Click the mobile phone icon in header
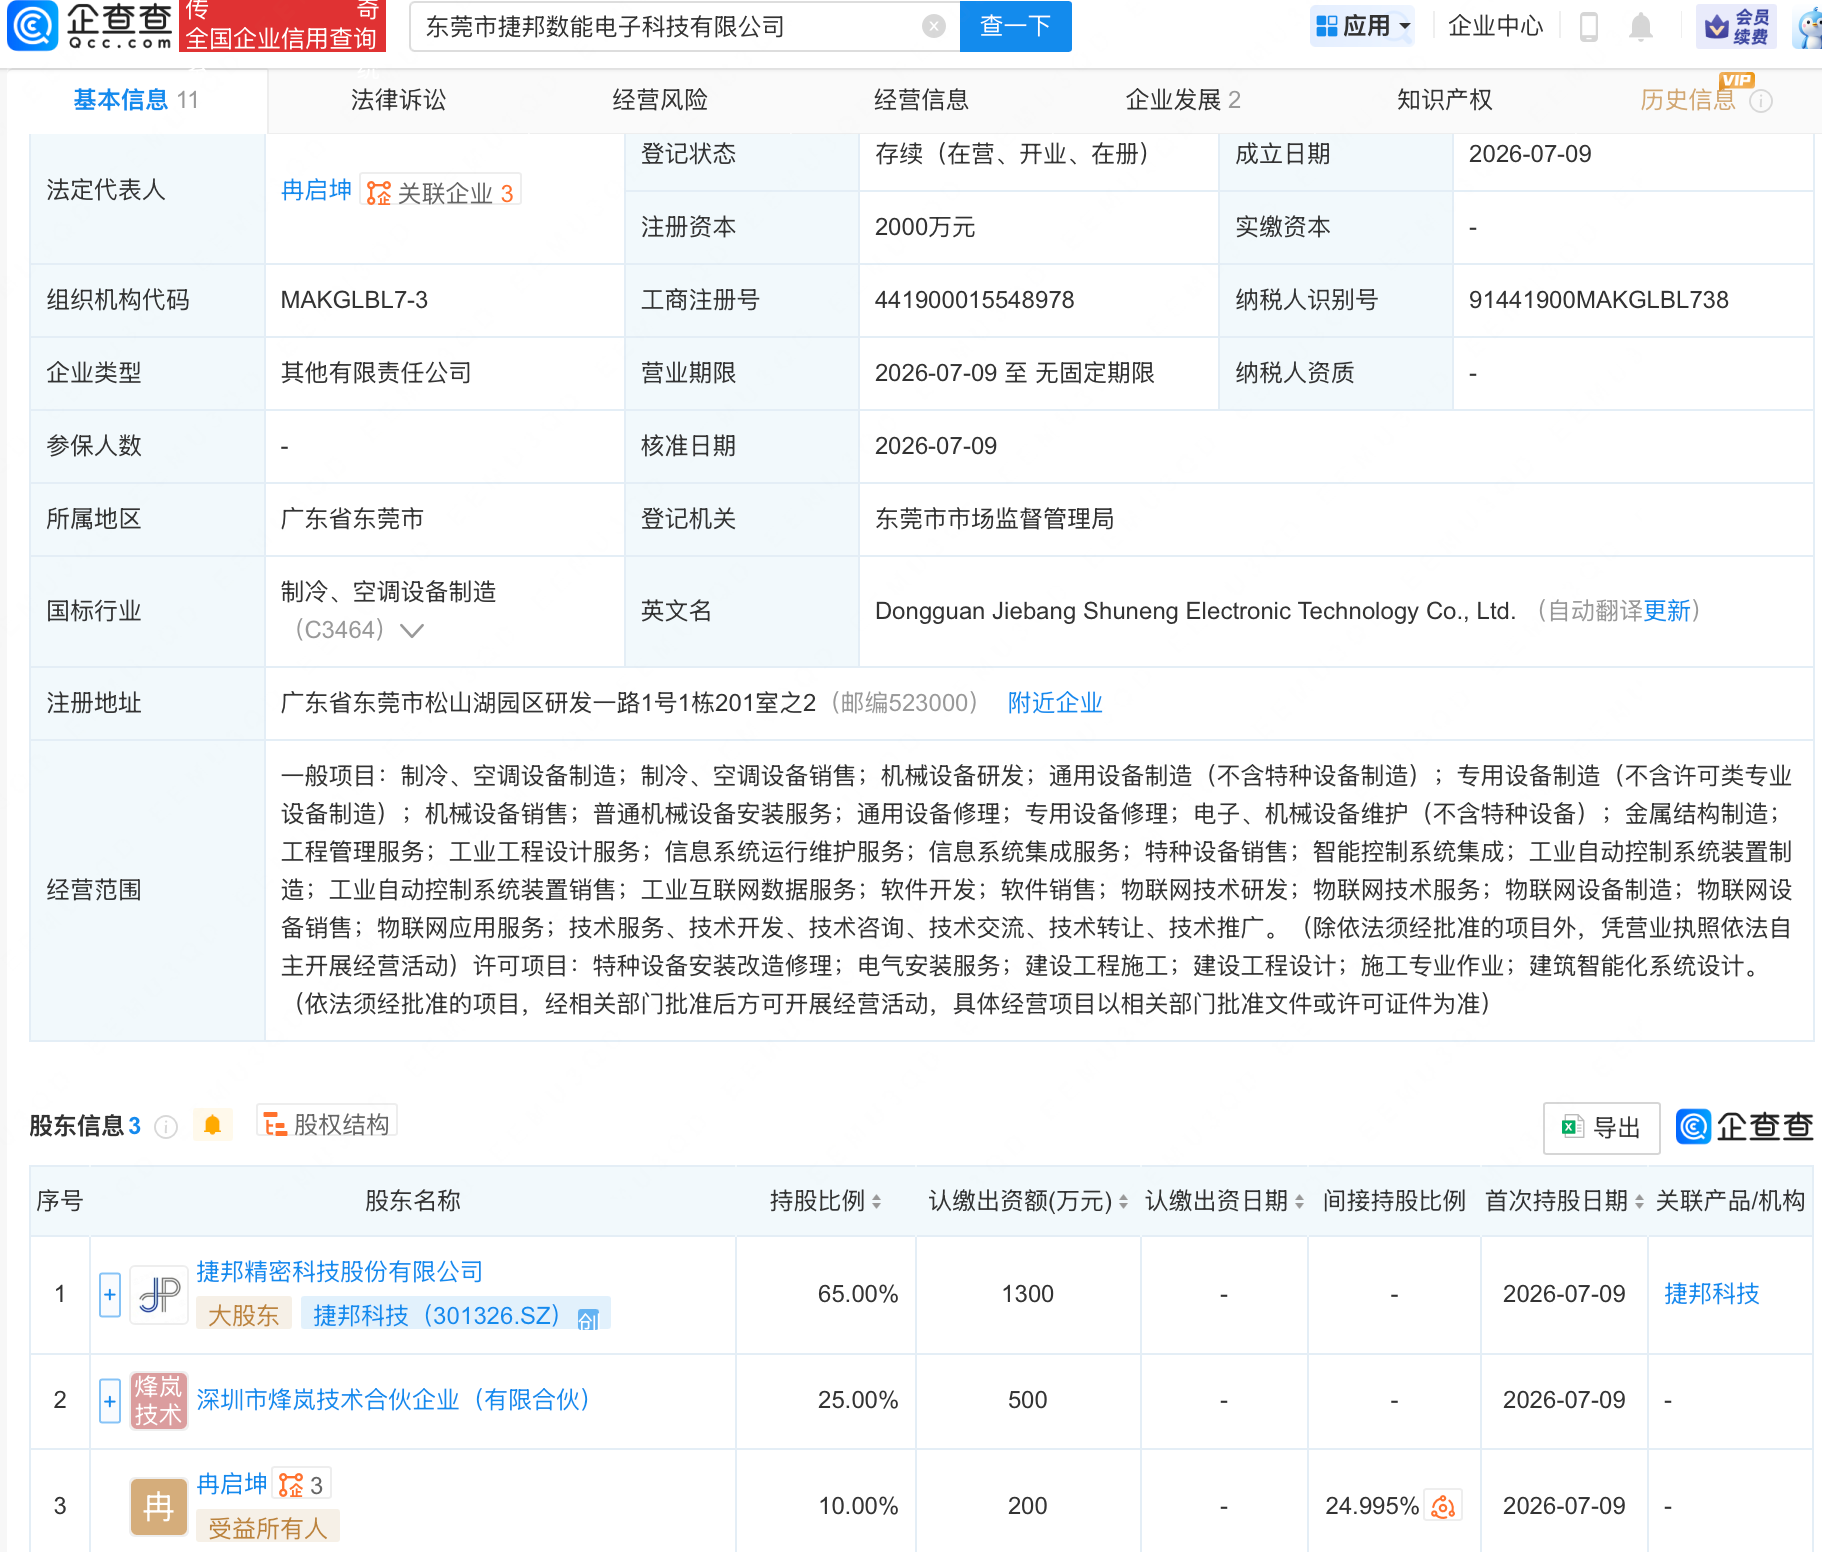Viewport: 1822px width, 1552px height. (1588, 27)
